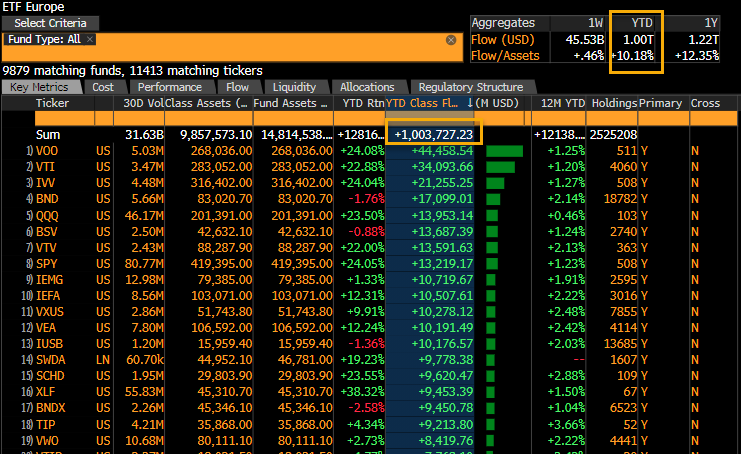Clear criteria with the circular X icon
Screen dimensions: 741x454
(450, 40)
